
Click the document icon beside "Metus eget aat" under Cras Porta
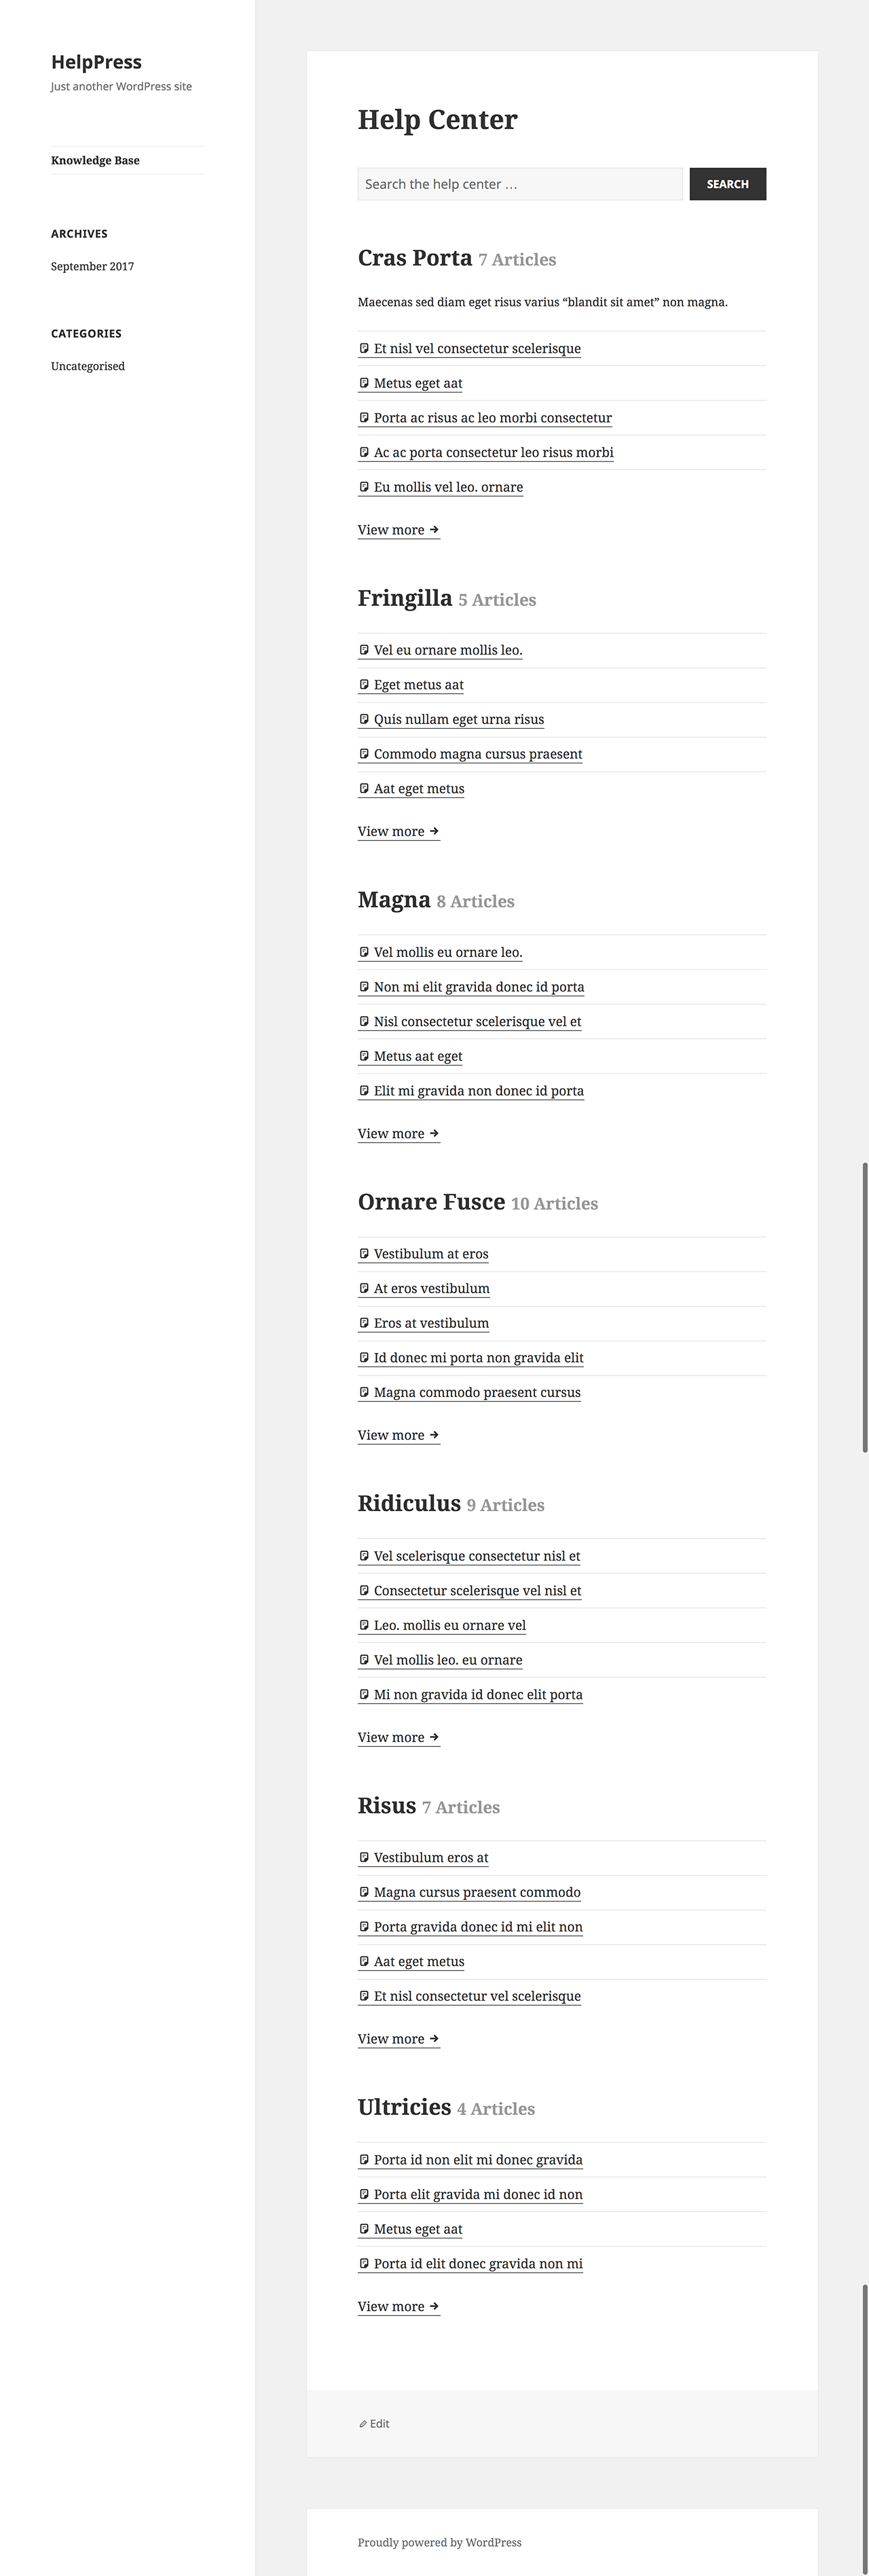[364, 383]
